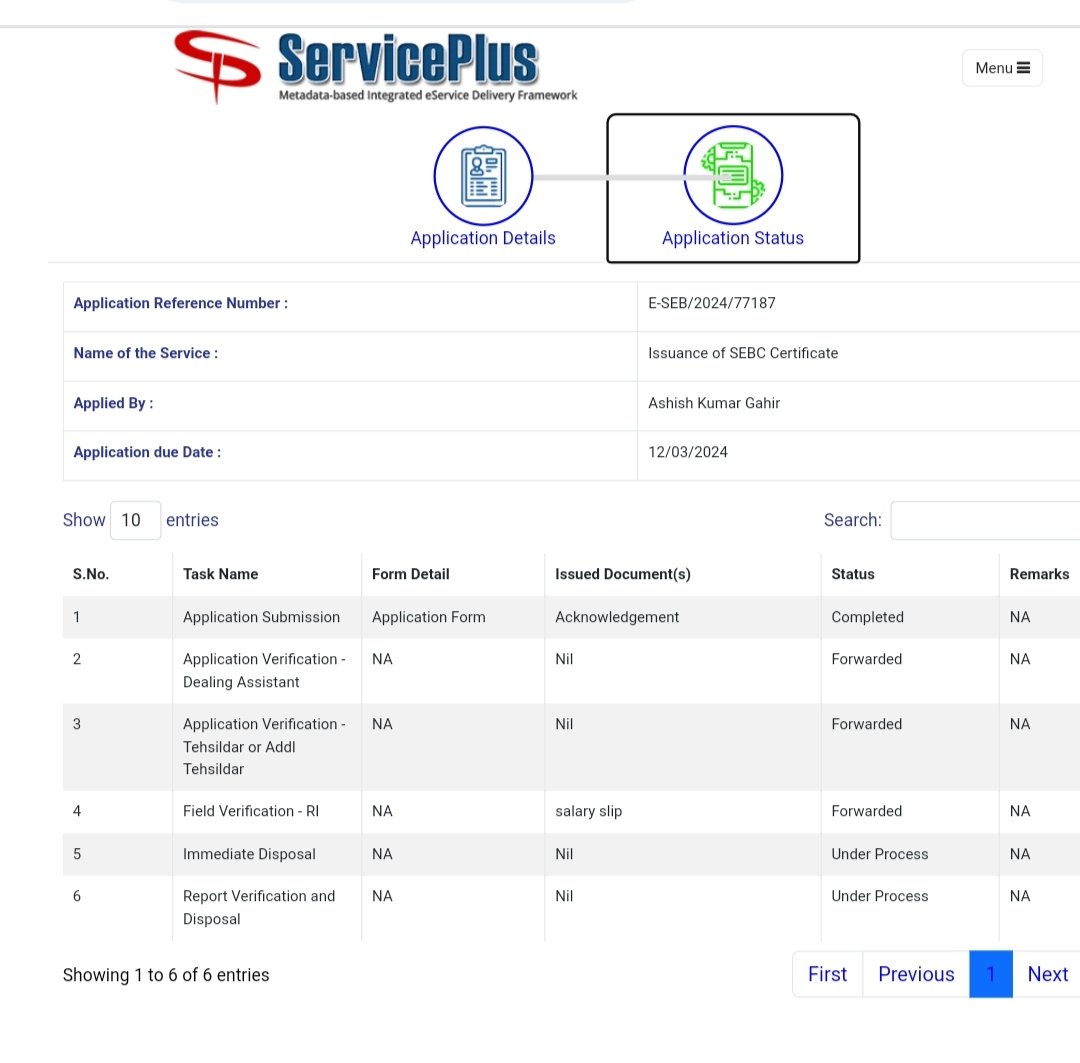Open the Acknowledgement document

tap(617, 617)
